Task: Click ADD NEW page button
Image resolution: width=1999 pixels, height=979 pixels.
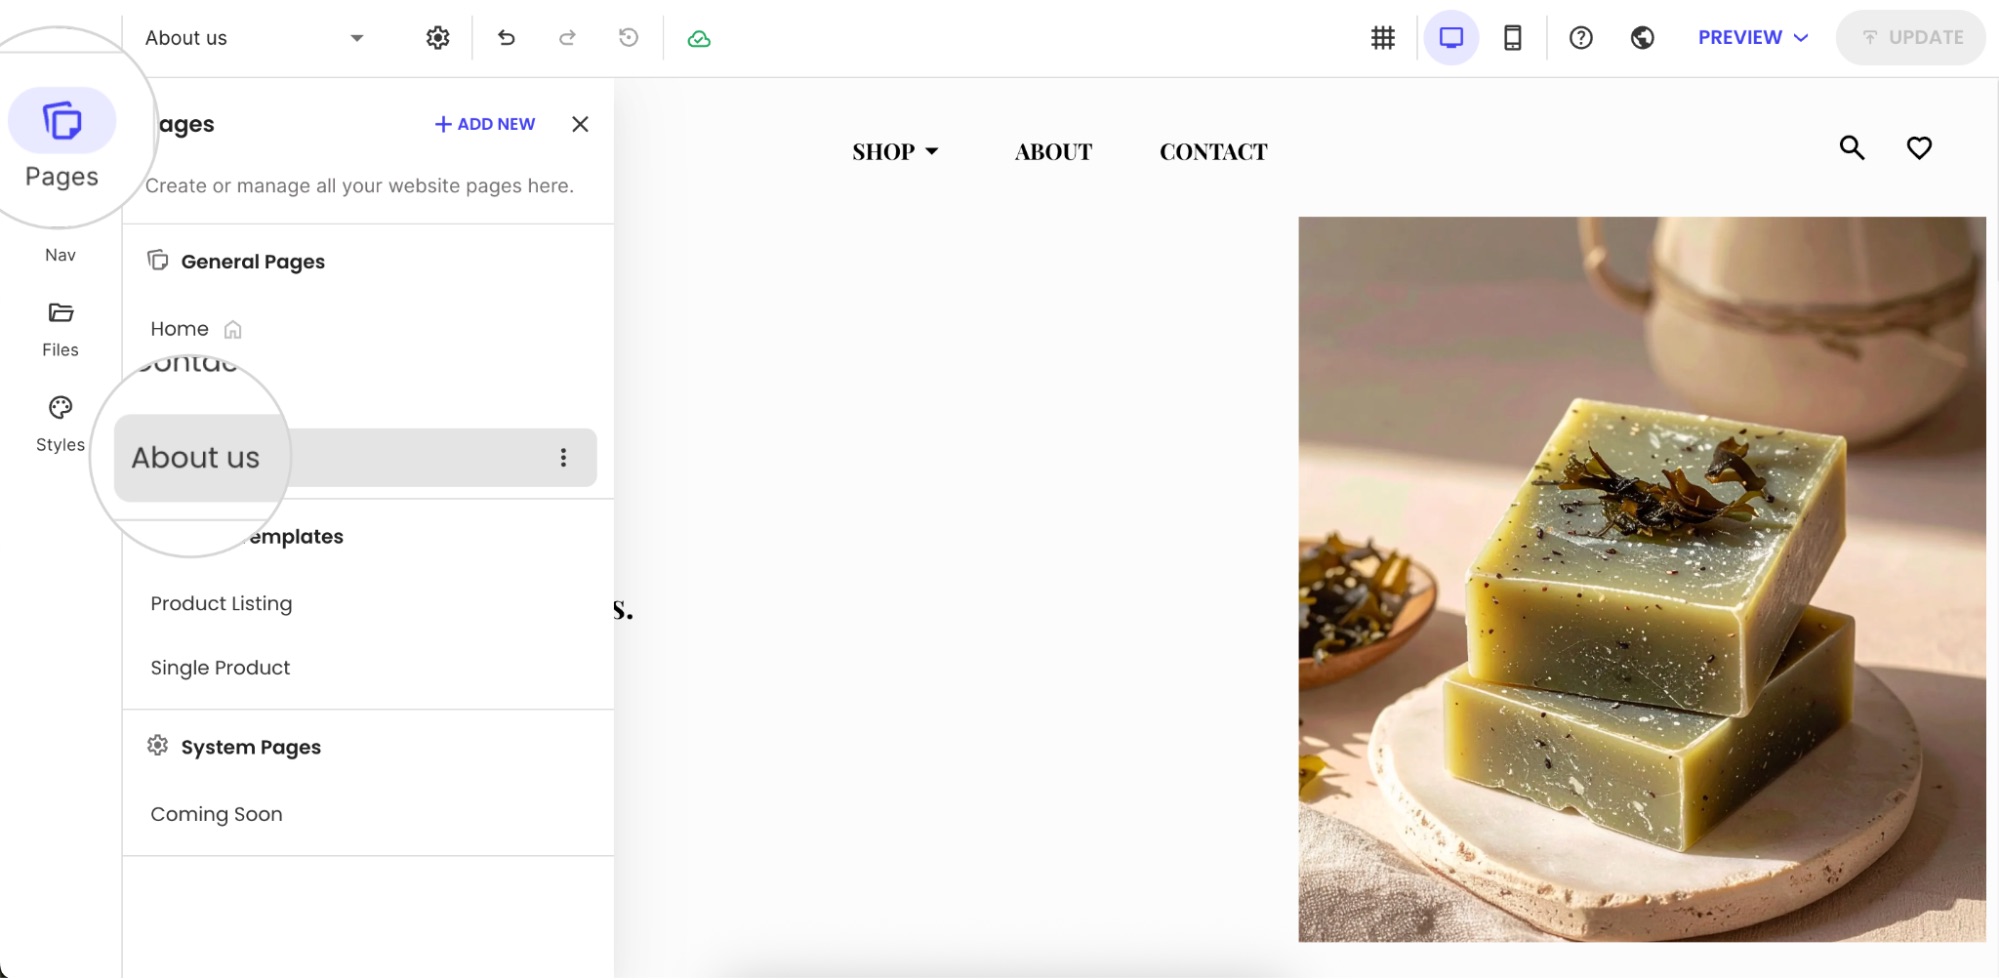Action: (485, 124)
